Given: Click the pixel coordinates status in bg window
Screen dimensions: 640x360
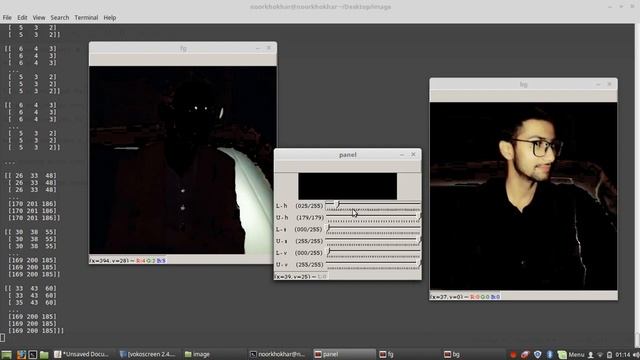Looking at the screenshot, I should click(465, 297).
